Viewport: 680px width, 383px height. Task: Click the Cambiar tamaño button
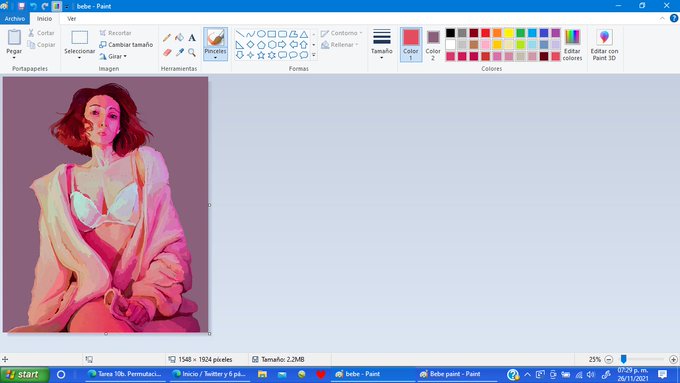click(126, 45)
